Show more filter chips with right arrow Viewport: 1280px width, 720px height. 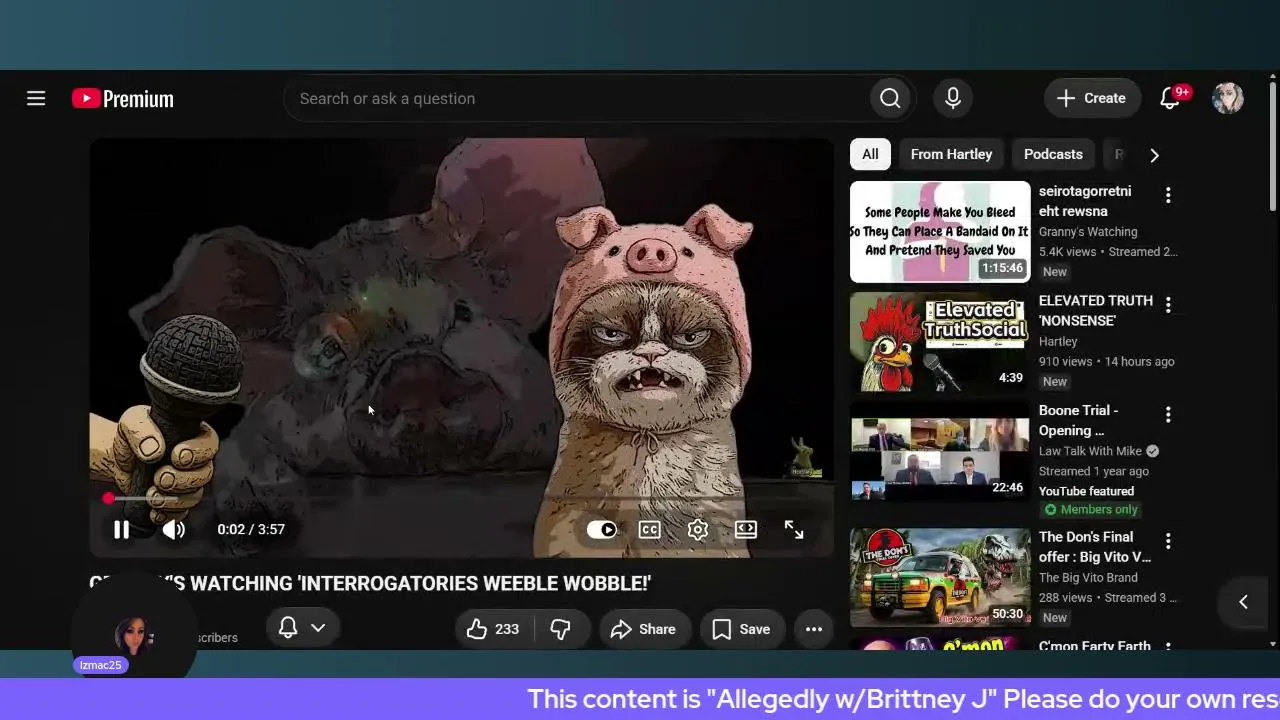coord(1154,155)
